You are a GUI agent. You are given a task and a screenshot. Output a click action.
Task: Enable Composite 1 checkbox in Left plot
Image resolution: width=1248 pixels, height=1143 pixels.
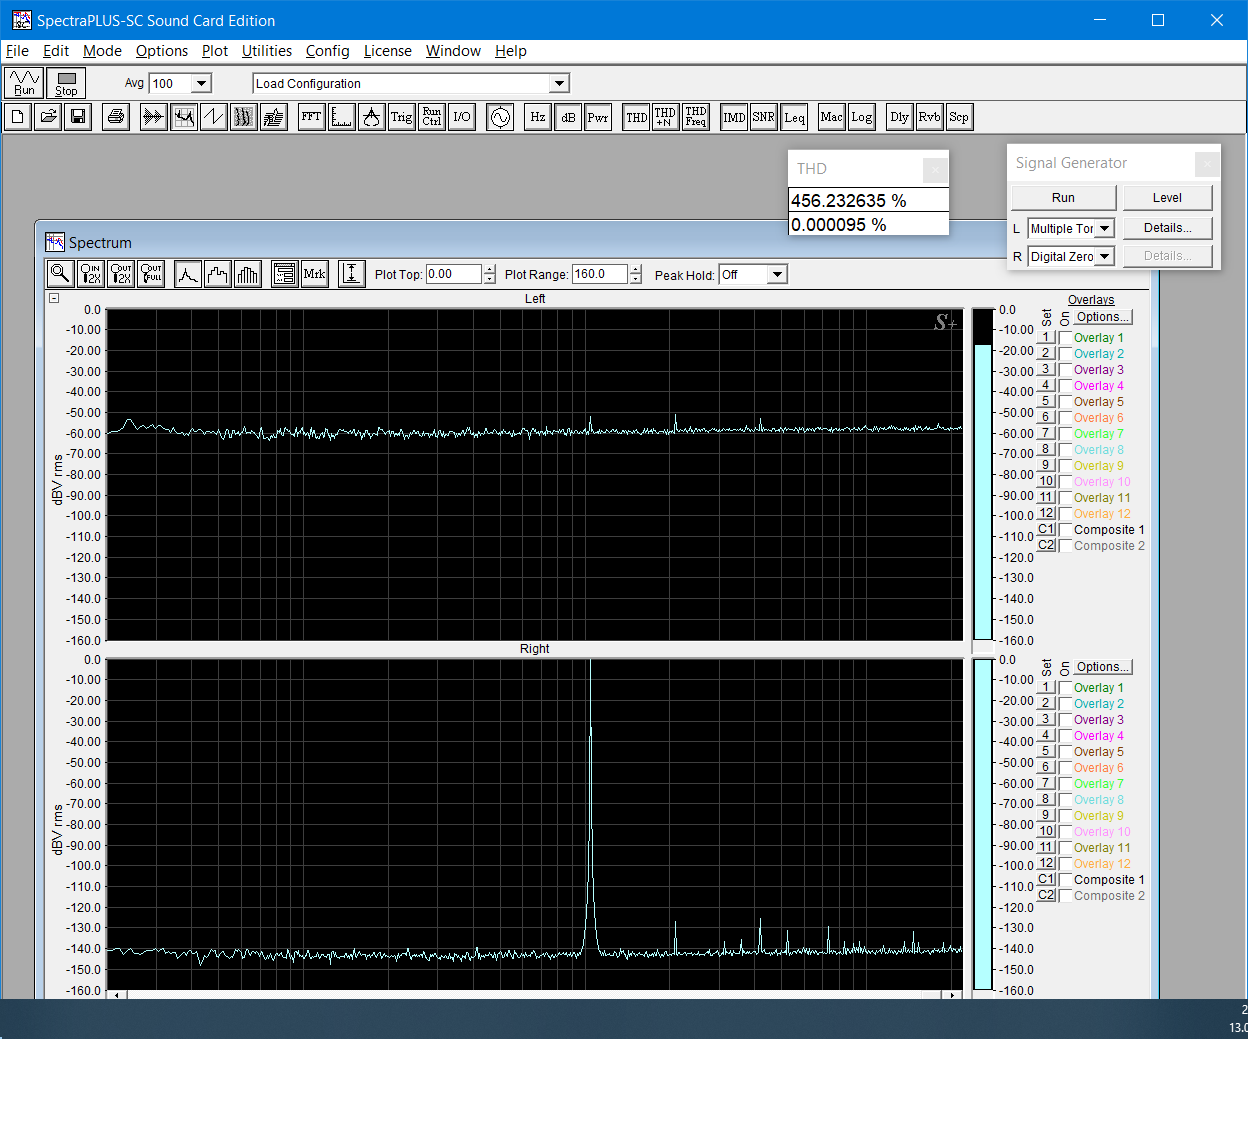(1066, 530)
